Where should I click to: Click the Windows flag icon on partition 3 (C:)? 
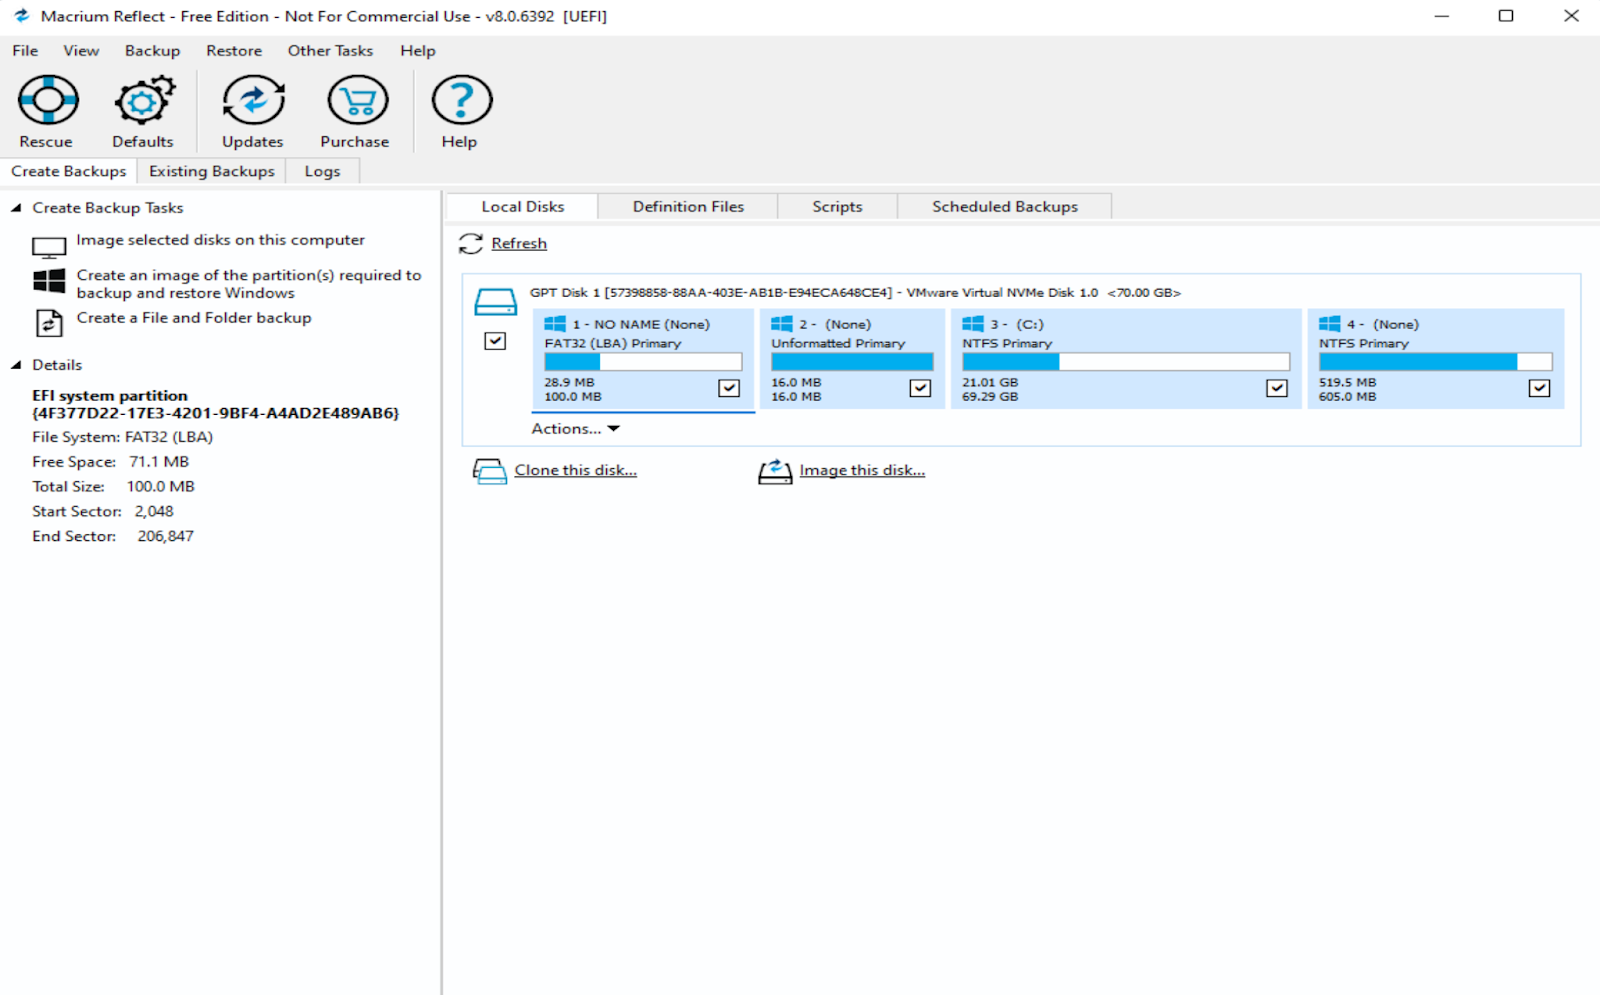pyautogui.click(x=973, y=324)
